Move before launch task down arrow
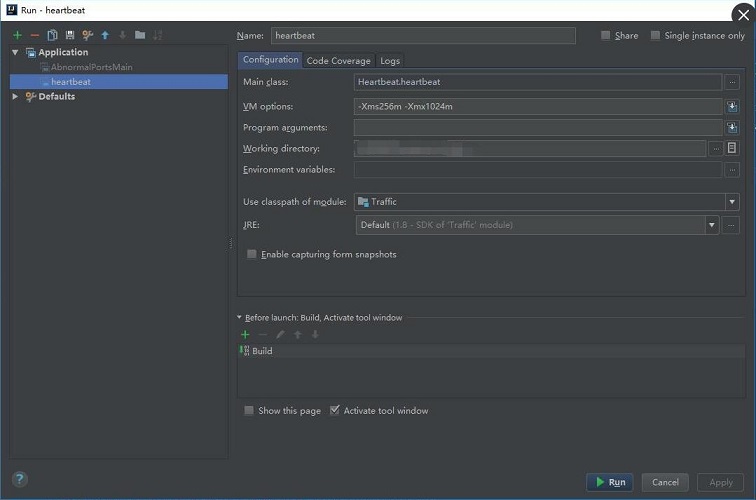This screenshot has height=500, width=756. [x=315, y=335]
